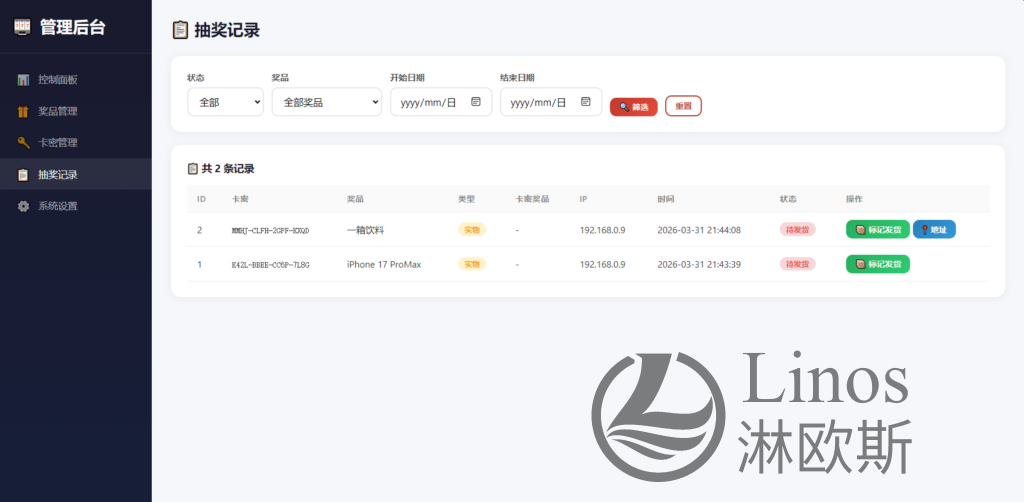Click the 时间 column header

tap(665, 198)
